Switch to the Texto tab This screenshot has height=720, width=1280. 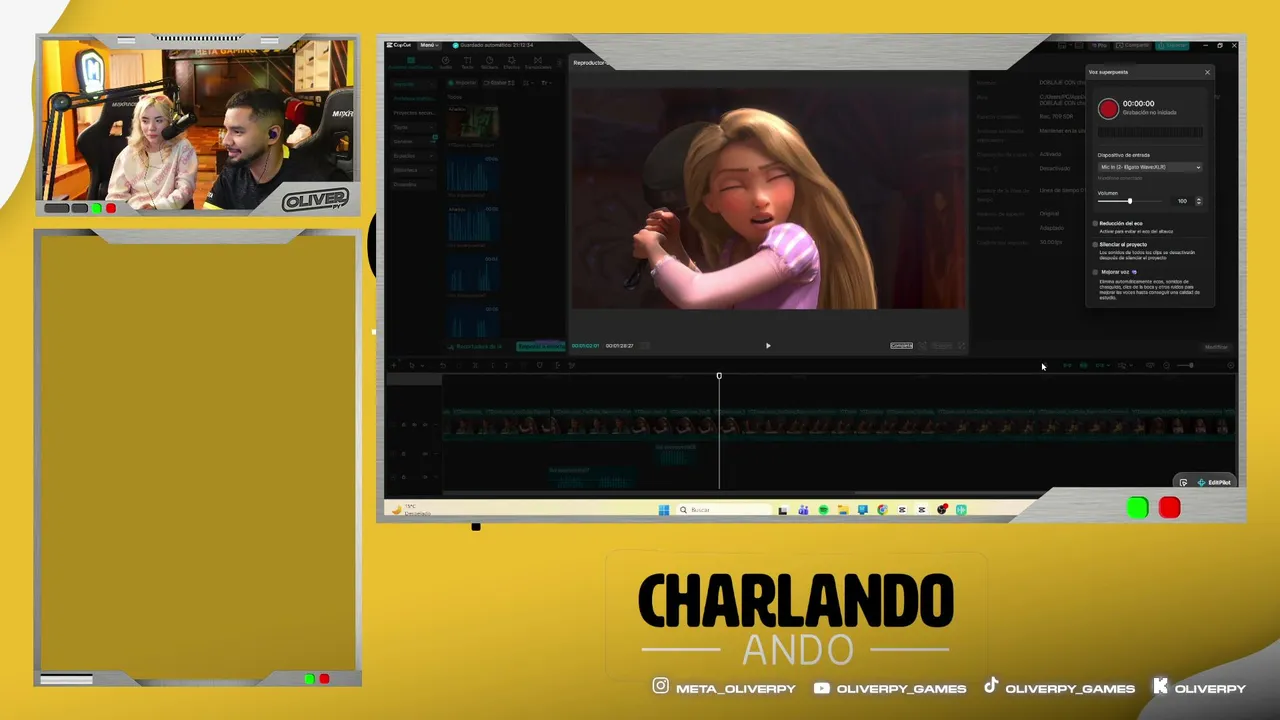pos(467,63)
